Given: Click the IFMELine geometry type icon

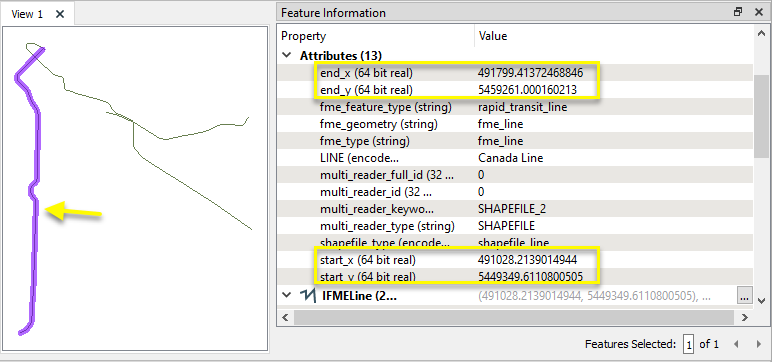Looking at the screenshot, I should point(308,296).
